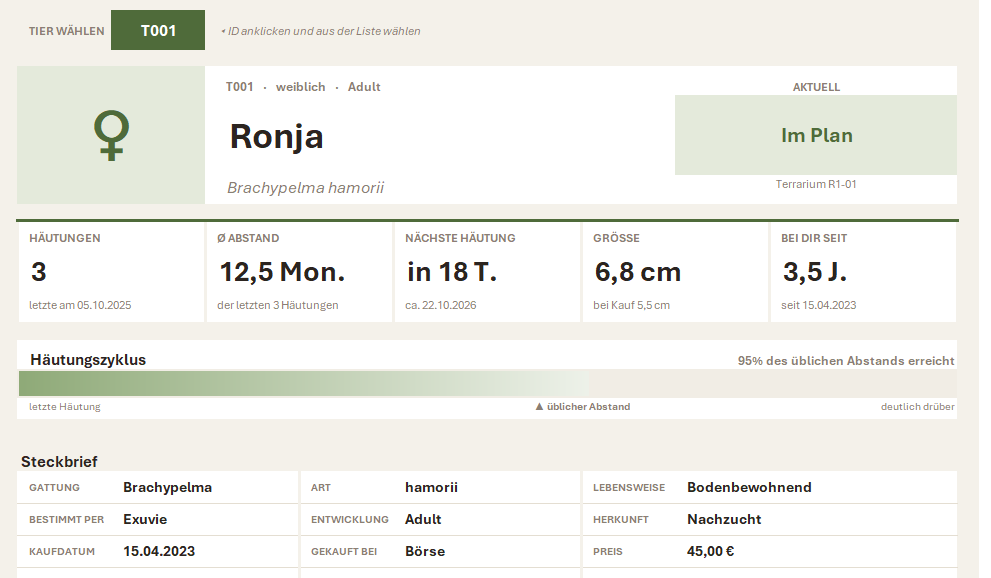Click the 'NÄCHSTE HÄUTUNG' card header

coord(460,238)
